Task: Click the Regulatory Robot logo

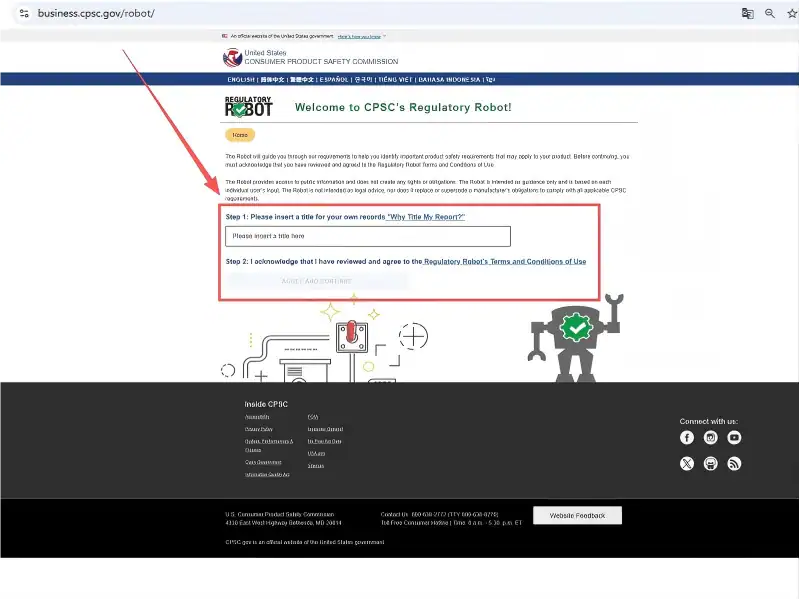Action: pyautogui.click(x=248, y=107)
